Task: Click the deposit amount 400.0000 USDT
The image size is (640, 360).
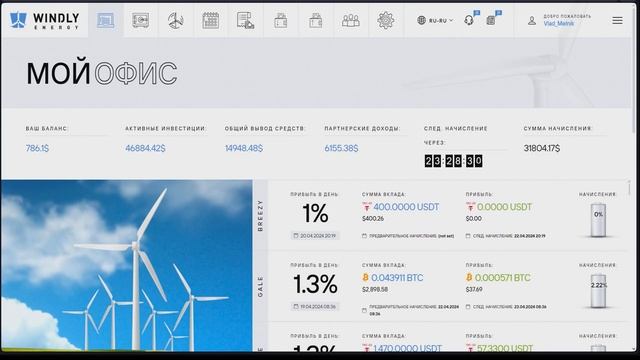Action: pyautogui.click(x=406, y=207)
